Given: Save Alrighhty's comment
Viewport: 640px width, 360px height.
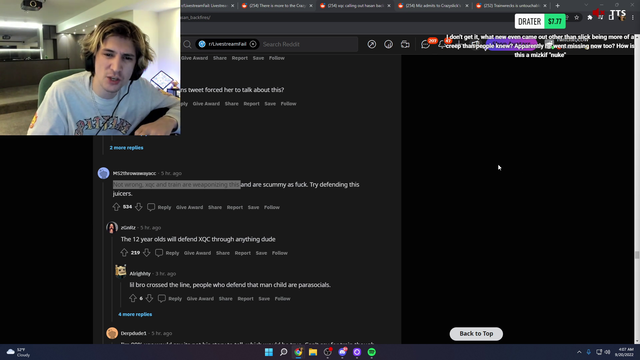Looking at the screenshot, I should tap(264, 299).
